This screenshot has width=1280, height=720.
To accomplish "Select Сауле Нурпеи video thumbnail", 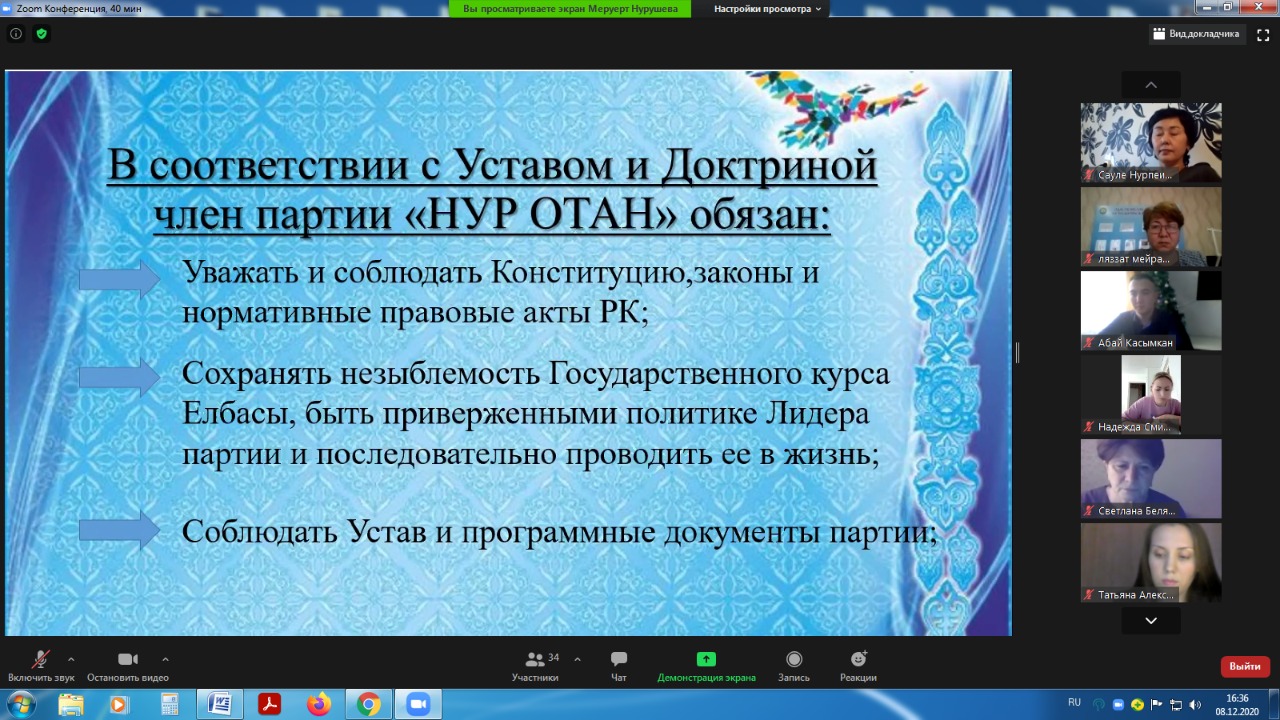I will tap(1151, 142).
